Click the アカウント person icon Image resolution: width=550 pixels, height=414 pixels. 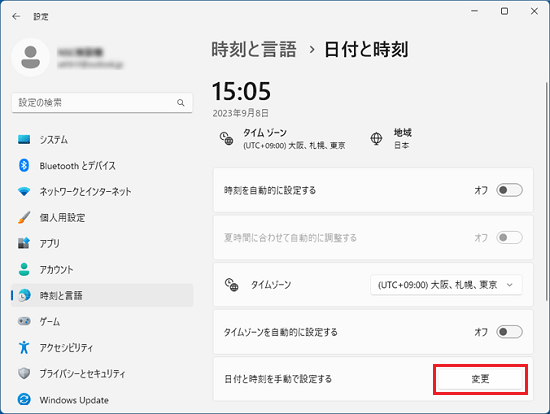click(24, 269)
